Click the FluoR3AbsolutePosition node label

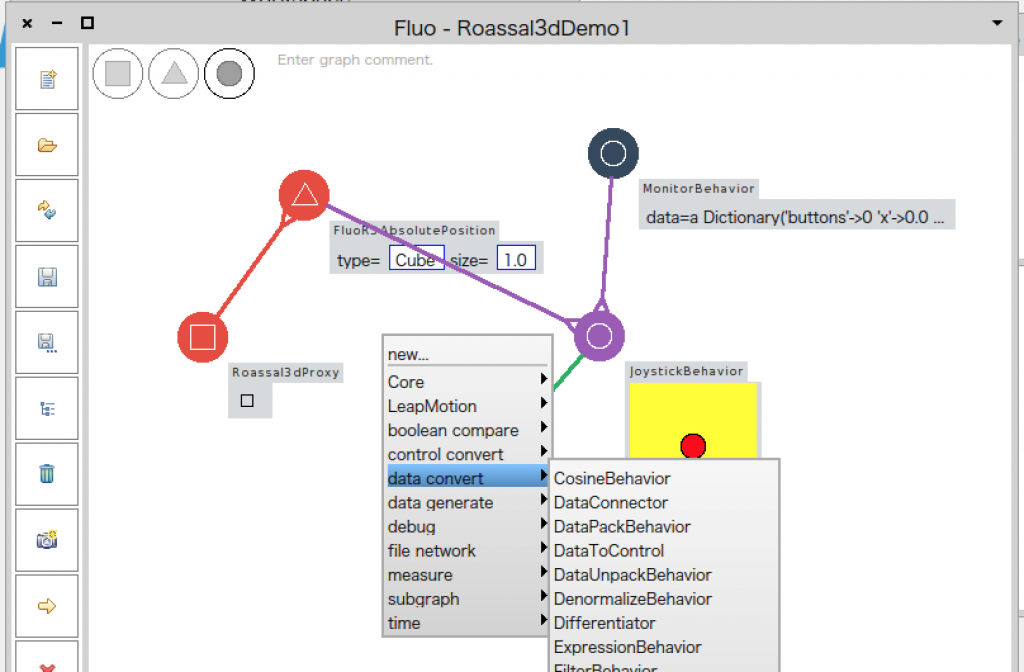tap(414, 230)
